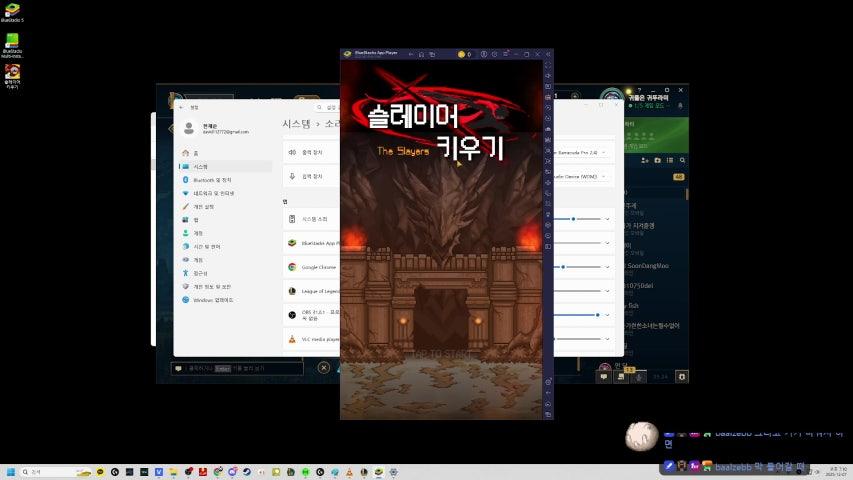Expand the Google Chrome volume options chevron

pyautogui.click(x=608, y=267)
